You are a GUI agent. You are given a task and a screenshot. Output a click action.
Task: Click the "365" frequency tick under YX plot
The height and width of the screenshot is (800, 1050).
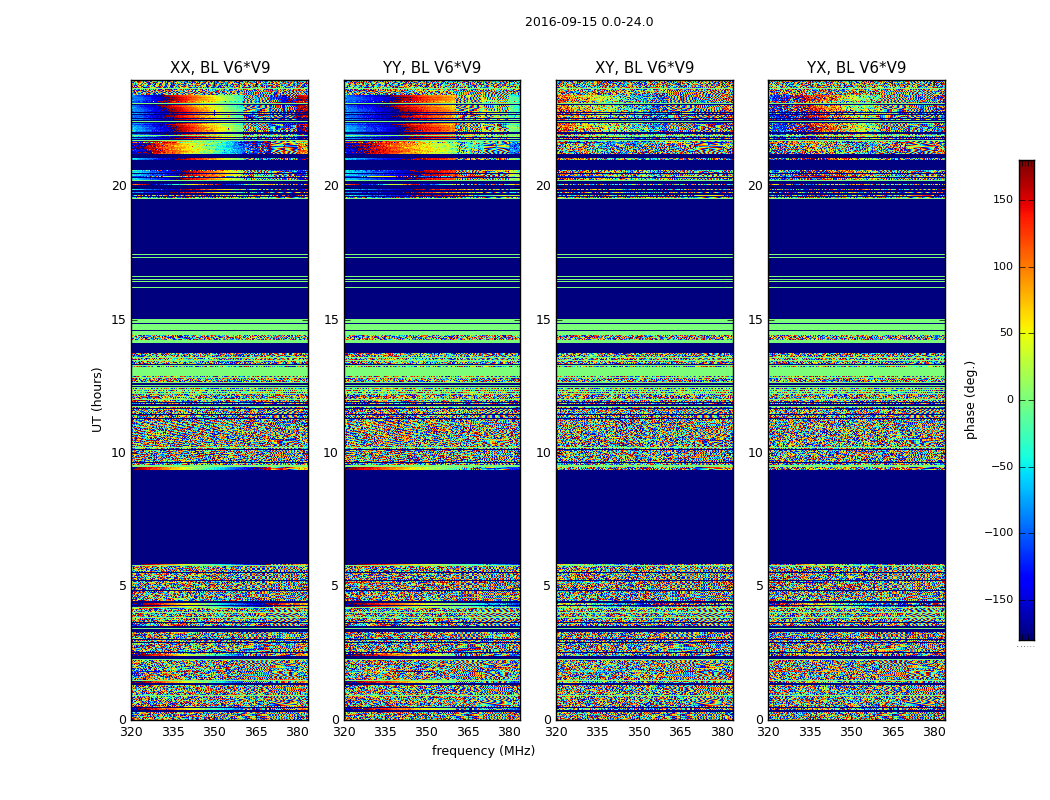(x=893, y=732)
